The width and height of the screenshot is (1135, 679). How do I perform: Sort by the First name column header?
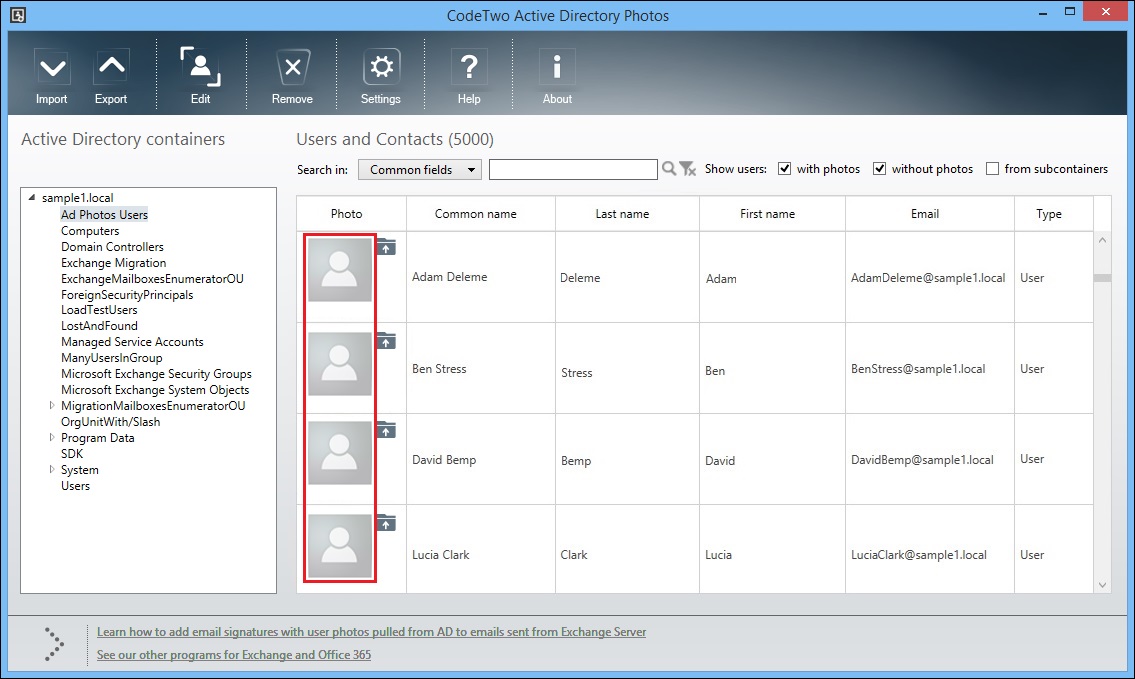click(772, 214)
